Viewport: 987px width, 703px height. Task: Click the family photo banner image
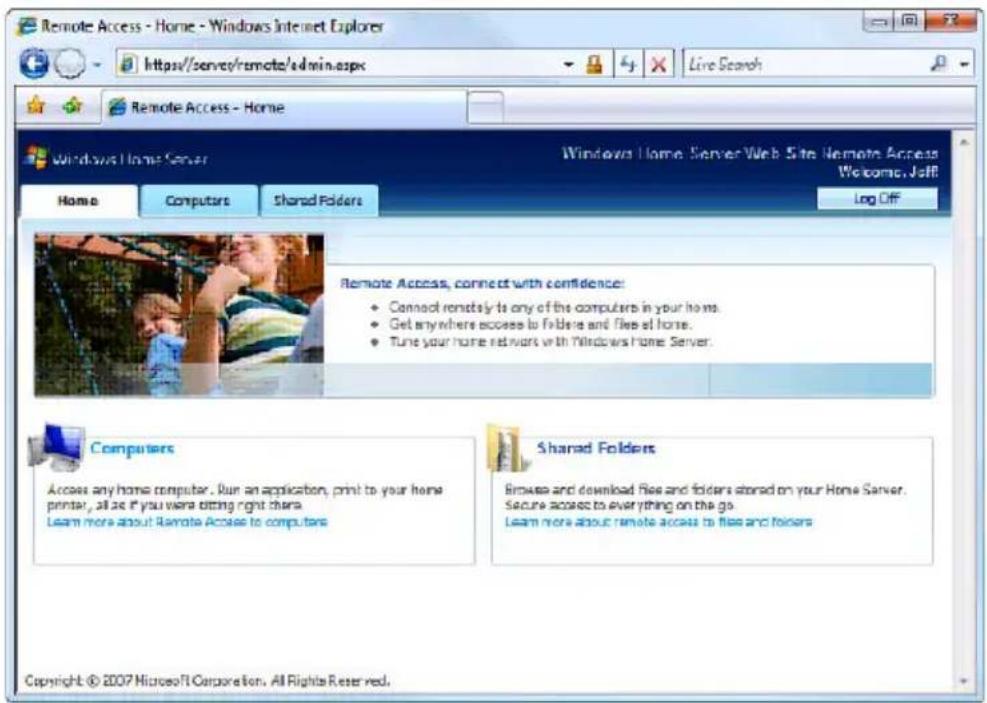(179, 315)
